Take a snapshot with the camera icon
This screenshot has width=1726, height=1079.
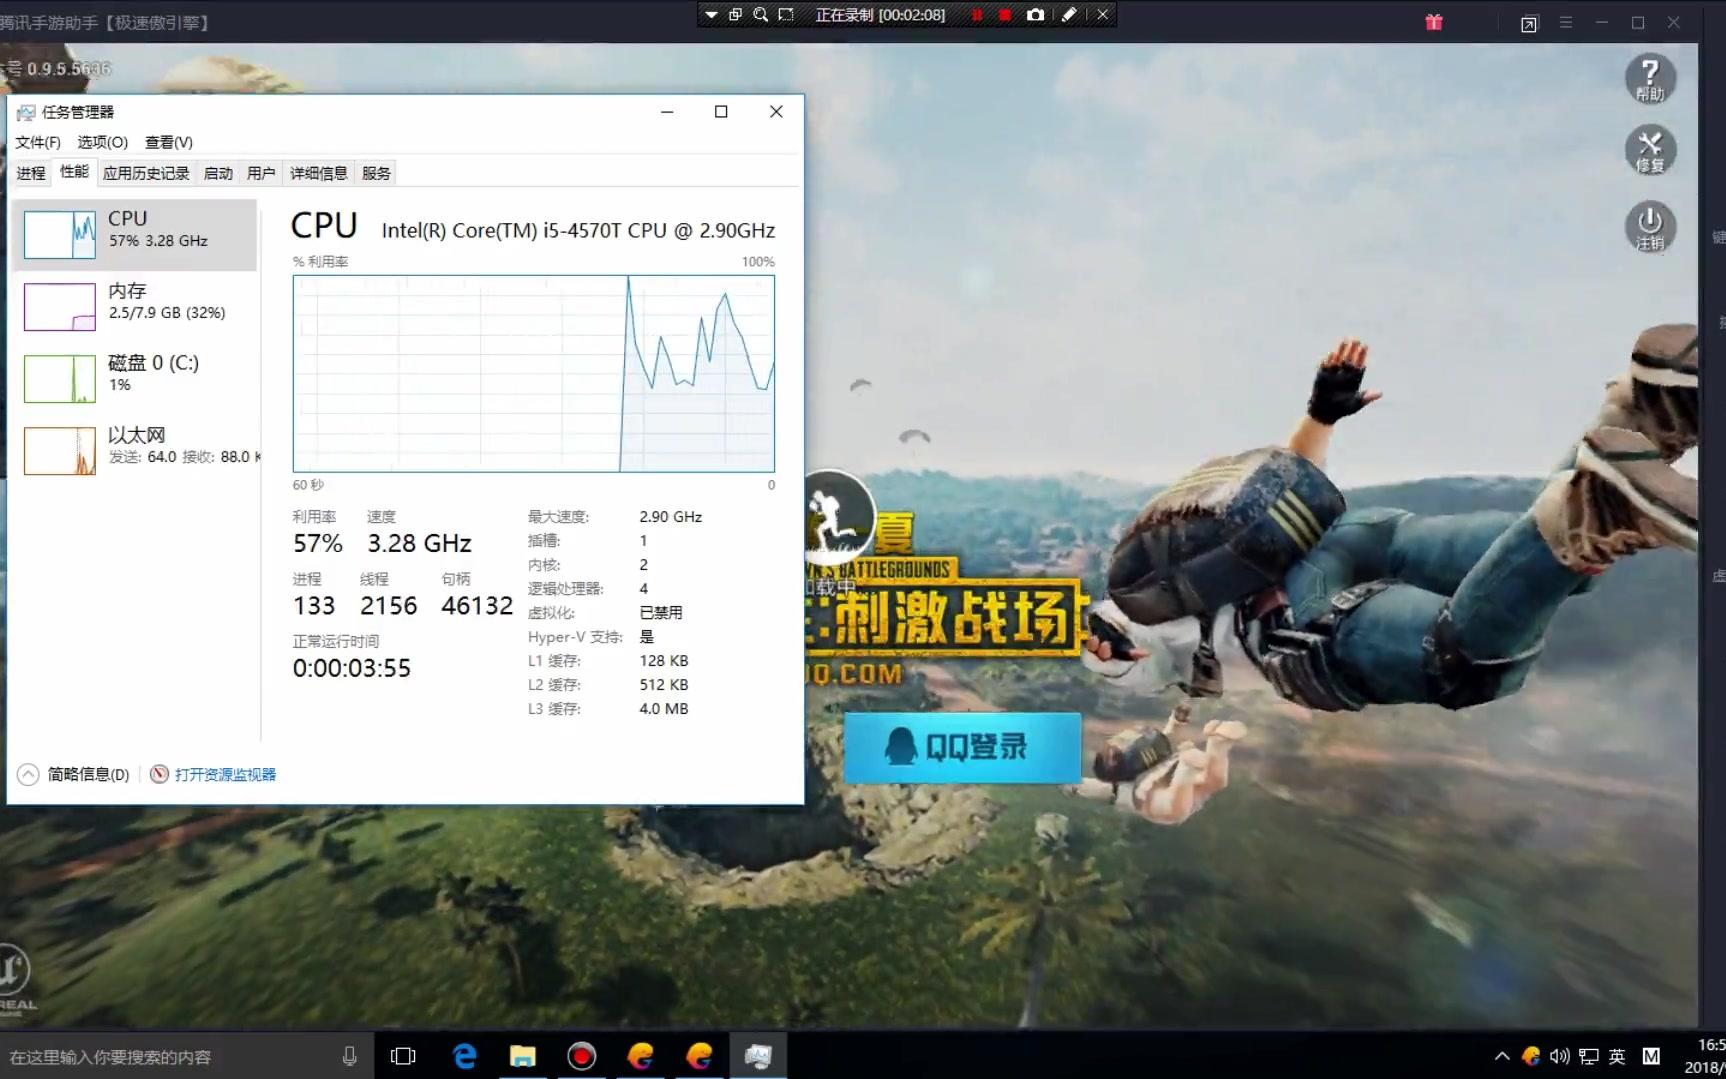[x=1035, y=15]
